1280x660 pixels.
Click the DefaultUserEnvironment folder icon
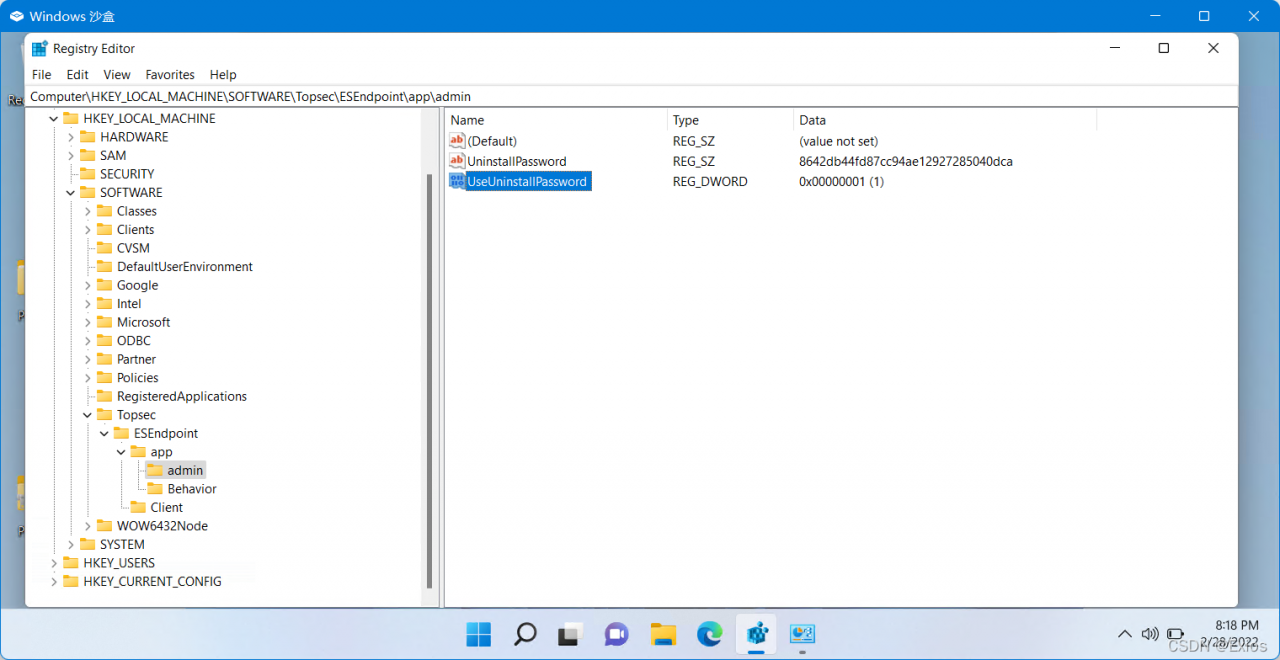105,267
